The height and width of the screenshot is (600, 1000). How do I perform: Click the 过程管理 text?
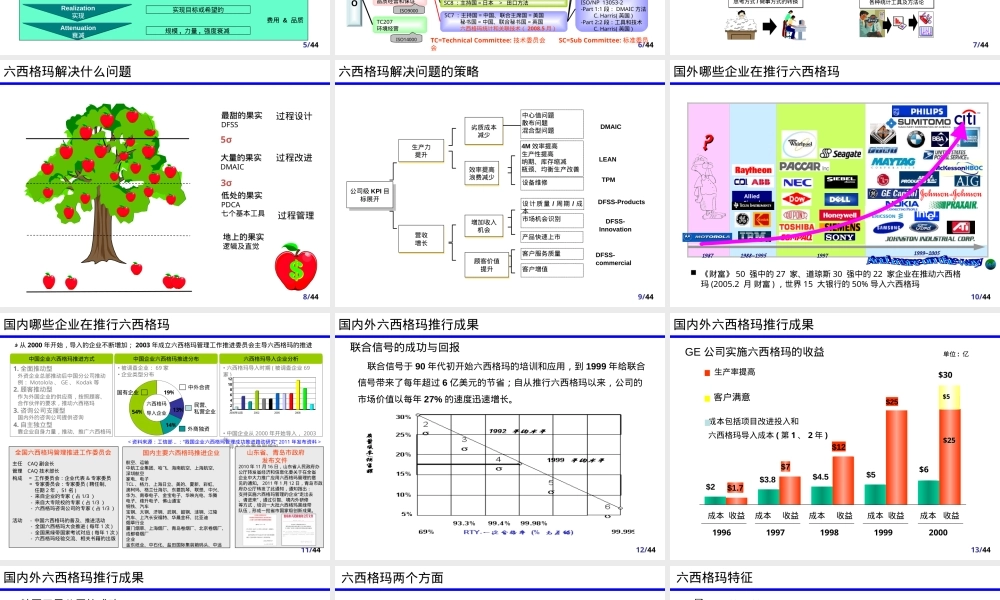[295, 216]
